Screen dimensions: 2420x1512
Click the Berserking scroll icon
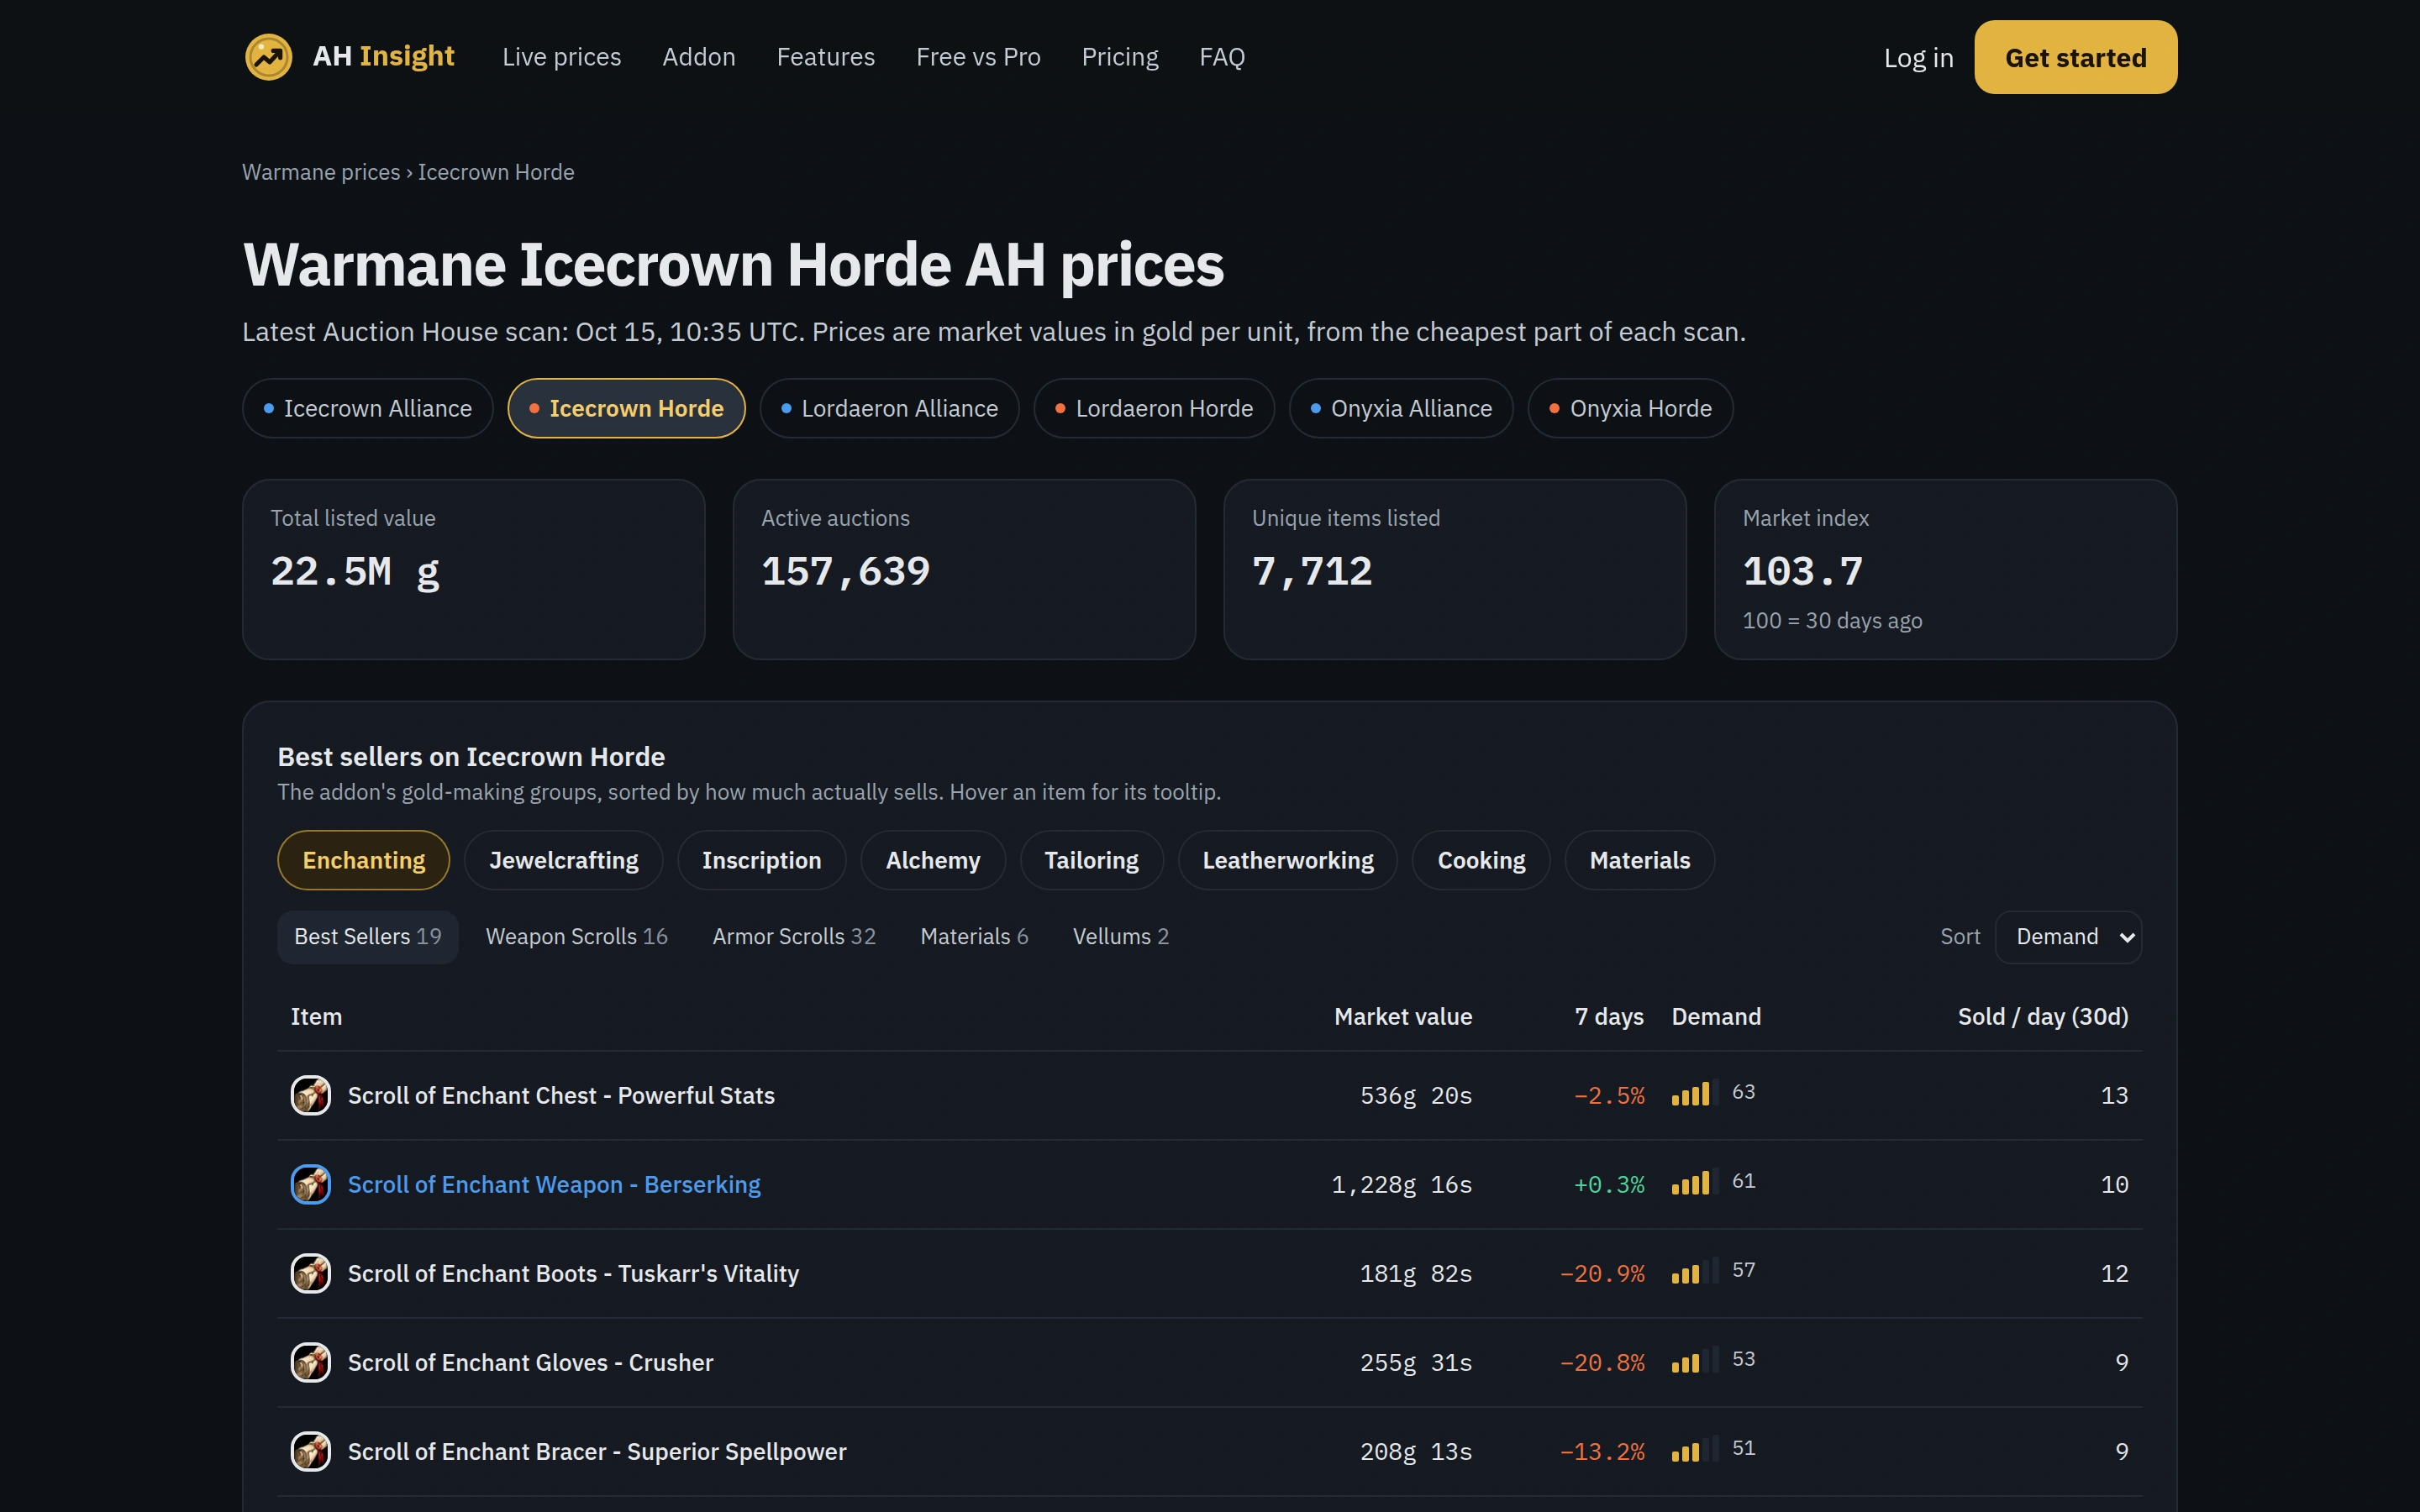[311, 1184]
